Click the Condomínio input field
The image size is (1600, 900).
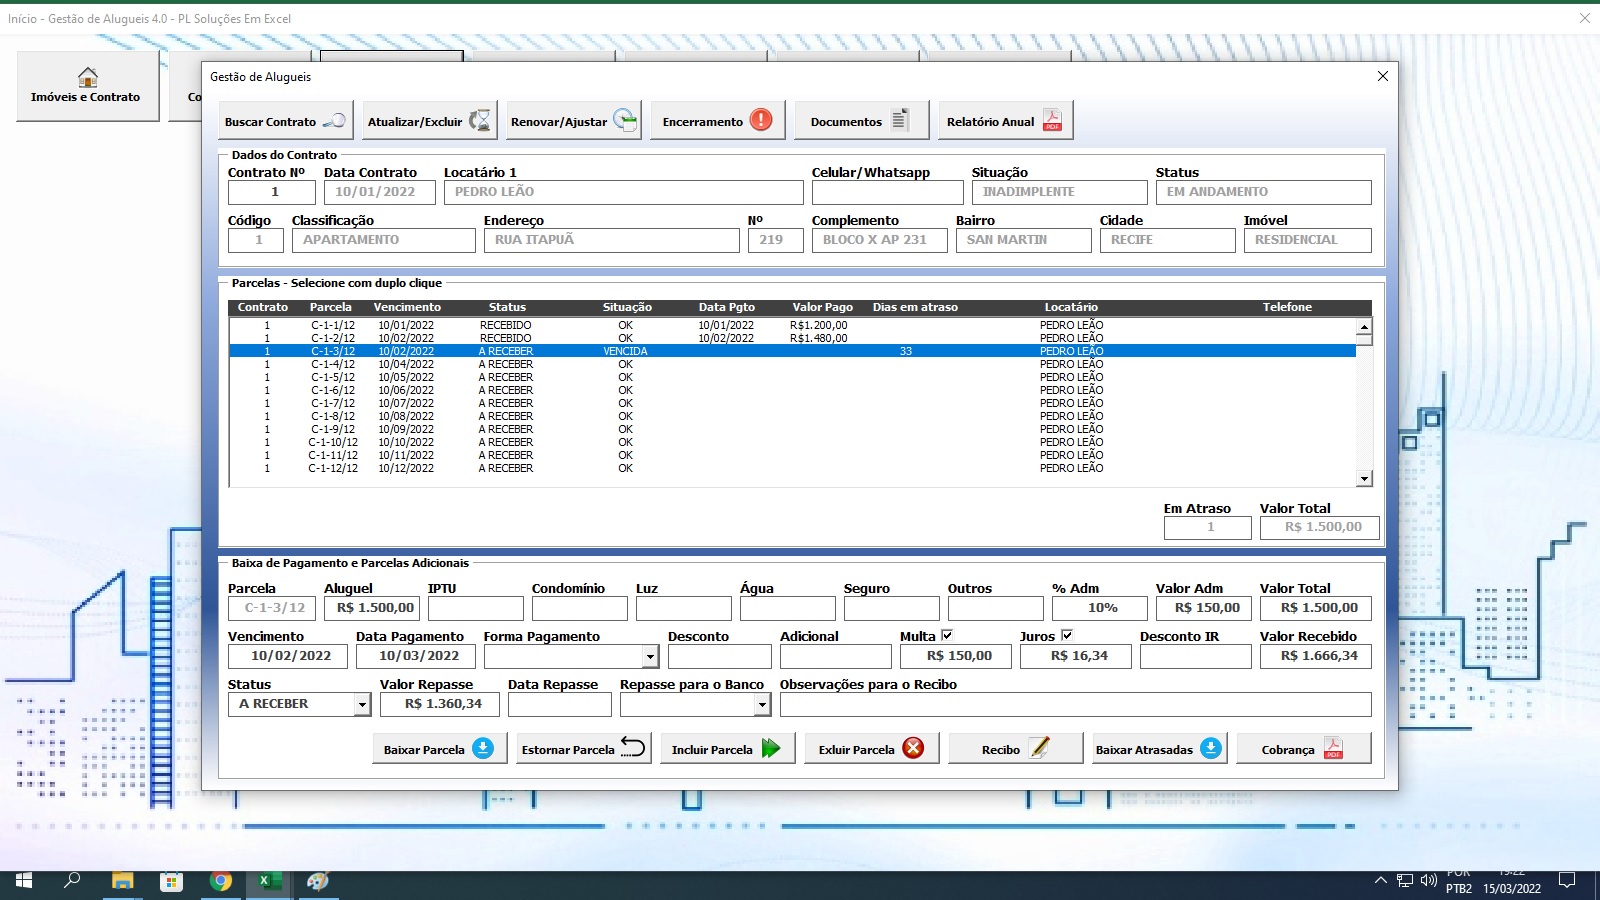(579, 608)
